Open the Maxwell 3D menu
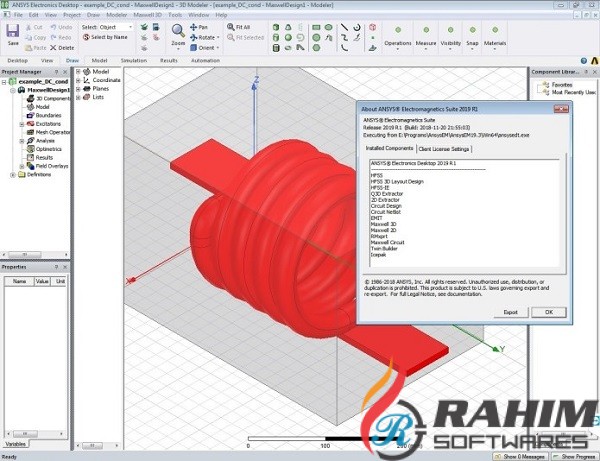Screen dimensions: 600x461 point(147,15)
